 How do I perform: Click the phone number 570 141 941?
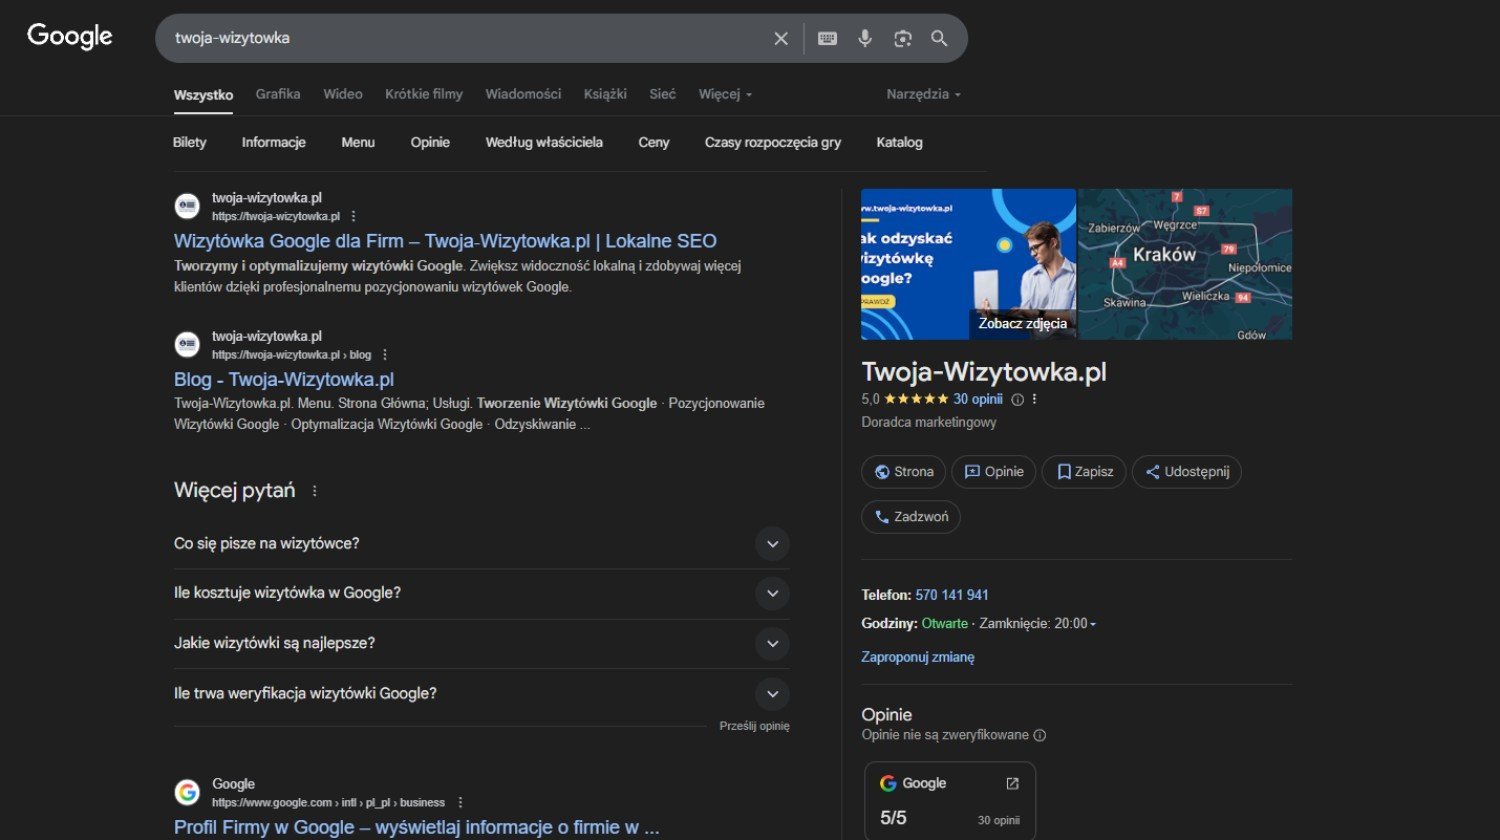coord(952,595)
